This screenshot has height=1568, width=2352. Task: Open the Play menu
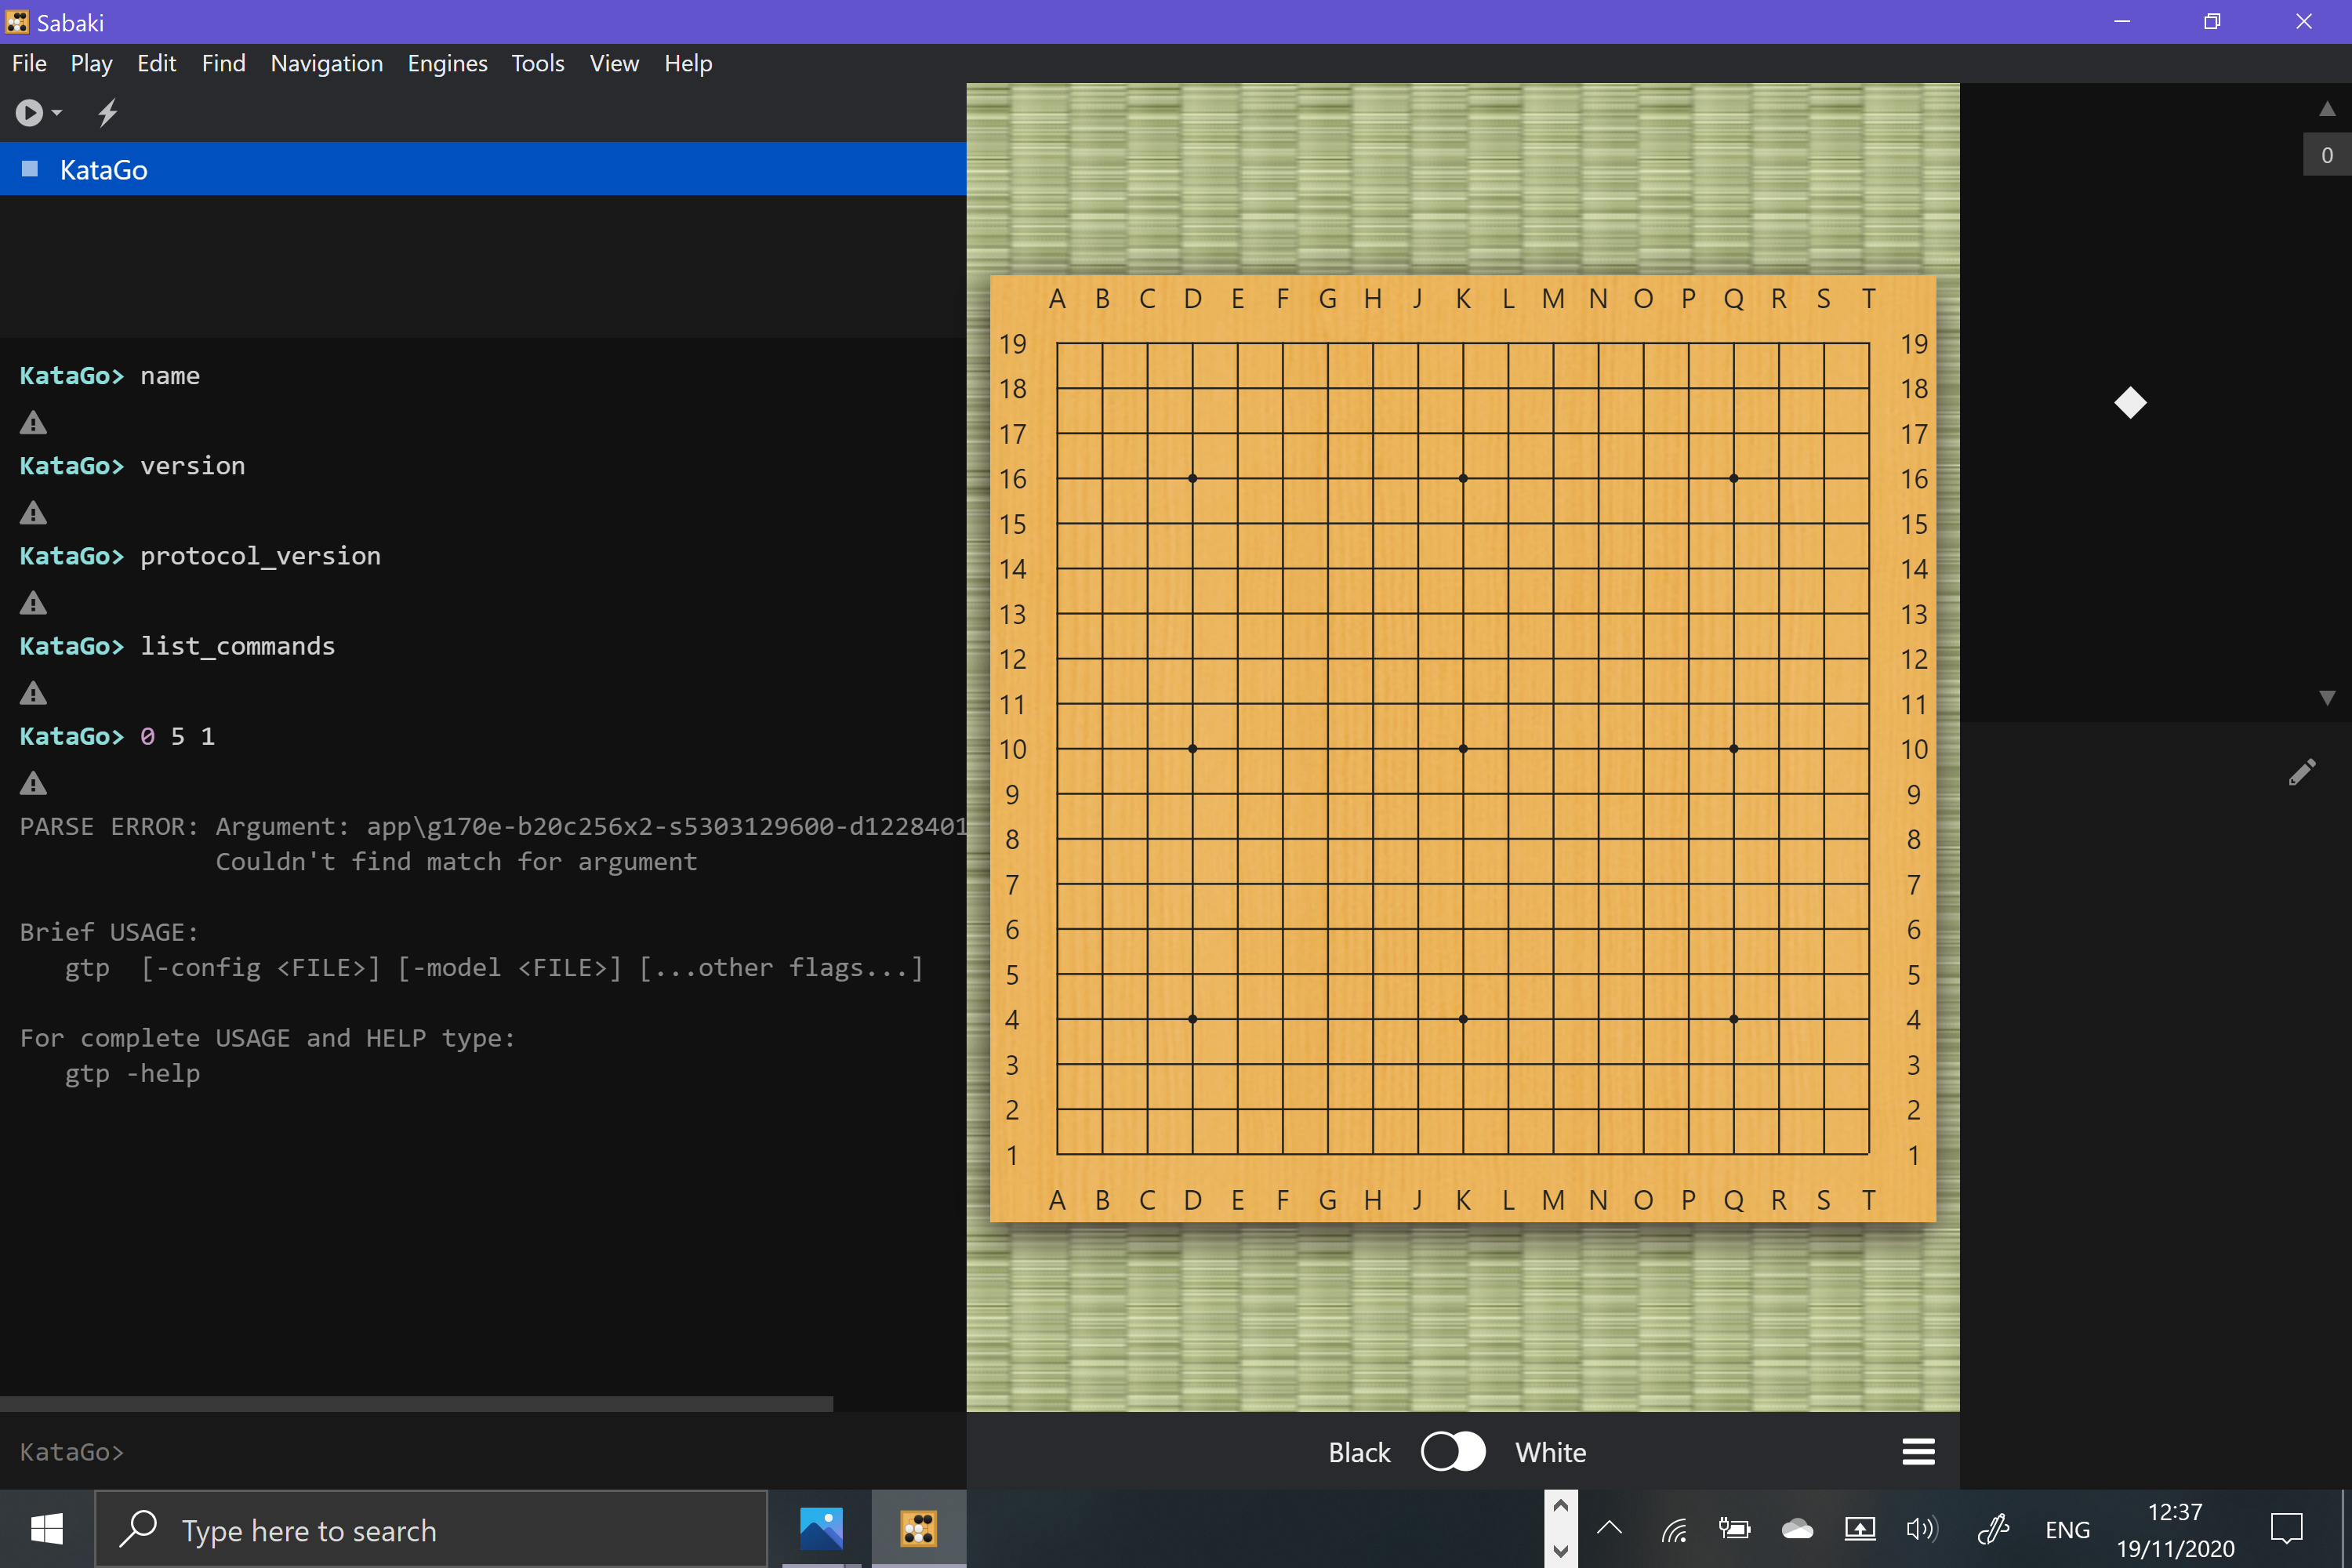click(91, 63)
